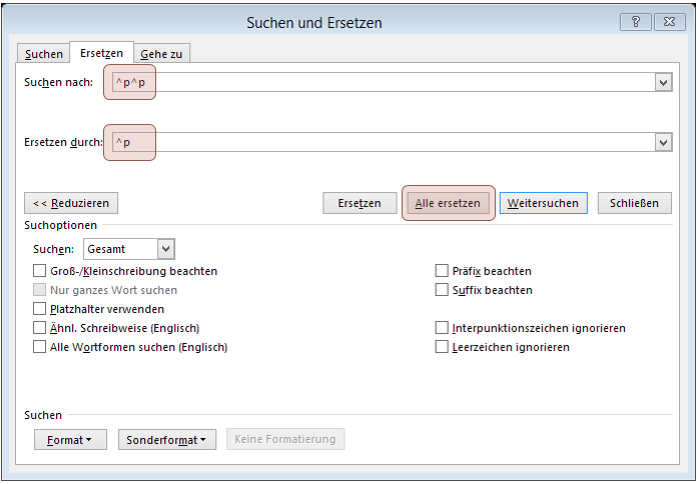The height and width of the screenshot is (484, 700).
Task: Expand the Suchen nach dropdown history
Action: [x=664, y=83]
